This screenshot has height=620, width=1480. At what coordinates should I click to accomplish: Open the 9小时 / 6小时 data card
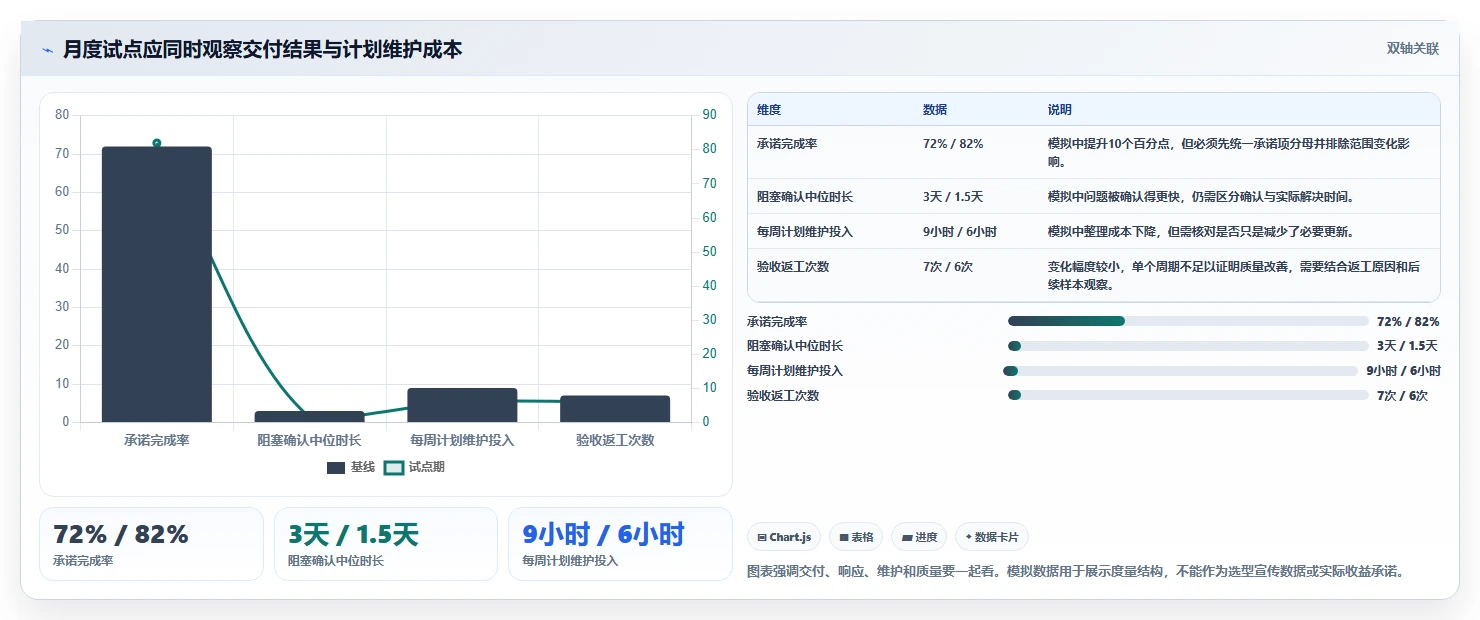click(x=620, y=544)
